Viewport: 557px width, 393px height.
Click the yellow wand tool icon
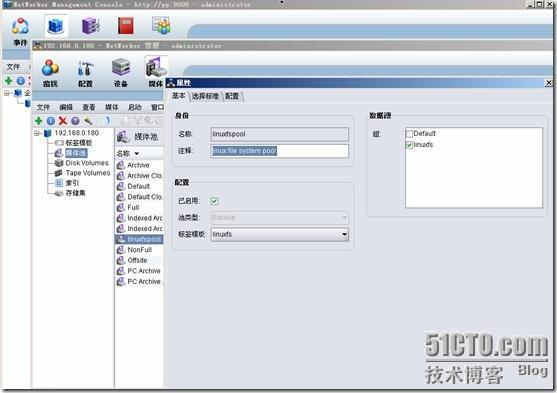(88, 121)
